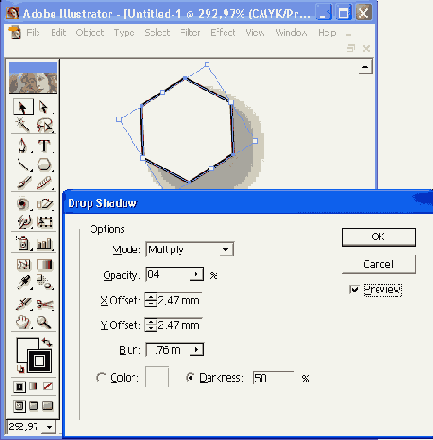Click the shadow Color swatch box
The height and width of the screenshot is (440, 433).
click(157, 377)
